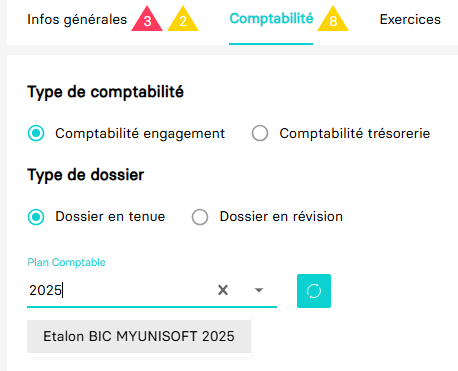Click the teal refresh button
The image size is (458, 371).
[x=314, y=291]
